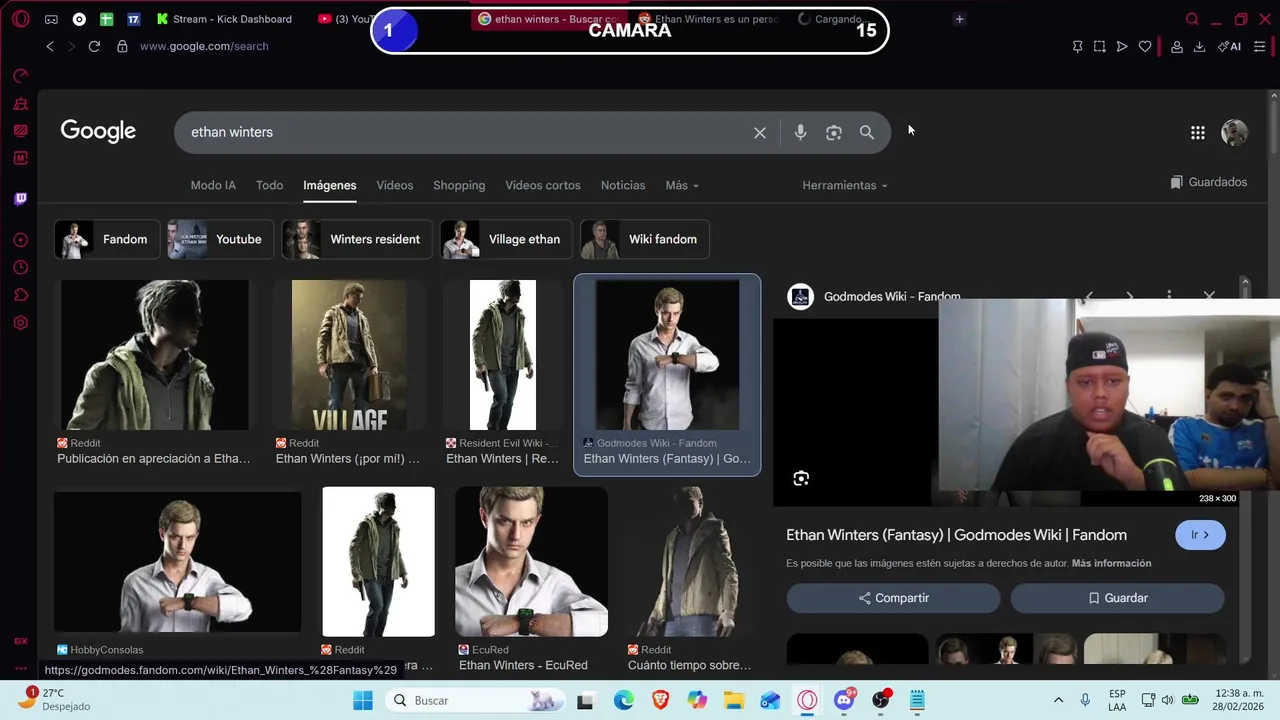Open 'Cuánto tiempo sobre...' Reddit image

click(690, 562)
